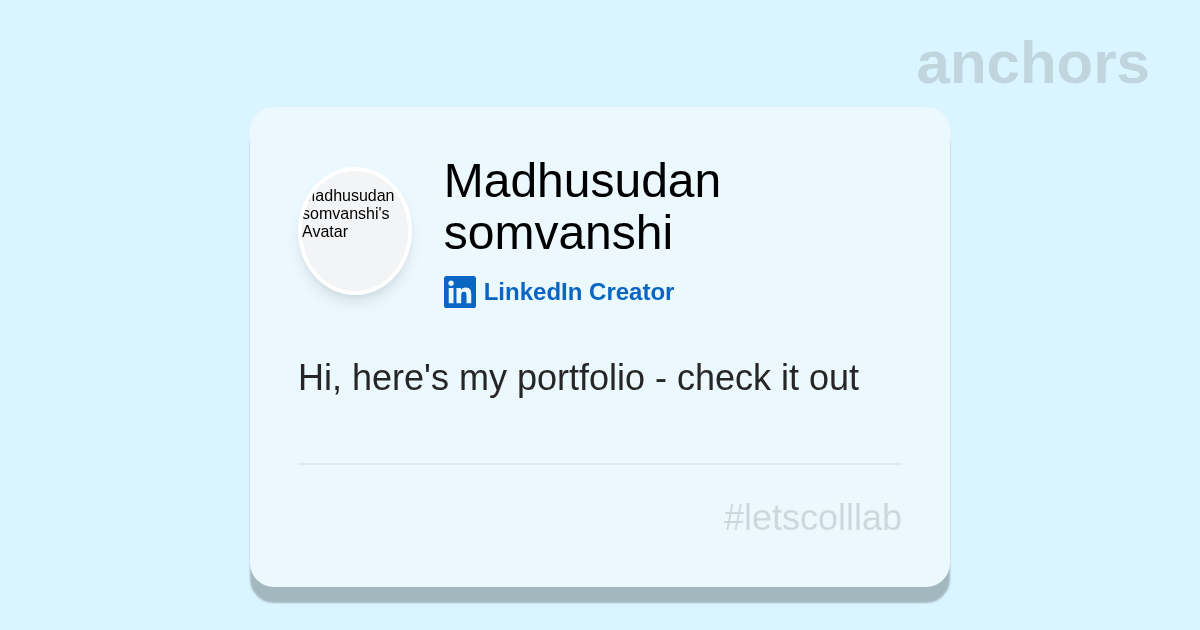Click the divider line above the hashtag
1200x630 pixels.
pos(600,464)
